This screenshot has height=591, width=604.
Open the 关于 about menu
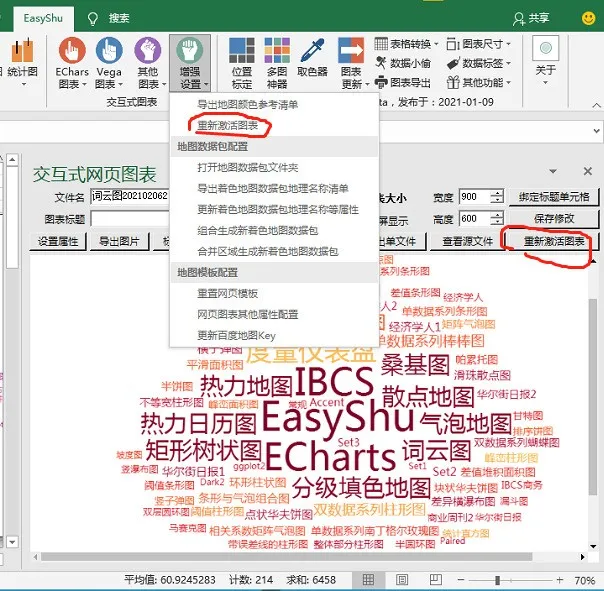tap(545, 61)
